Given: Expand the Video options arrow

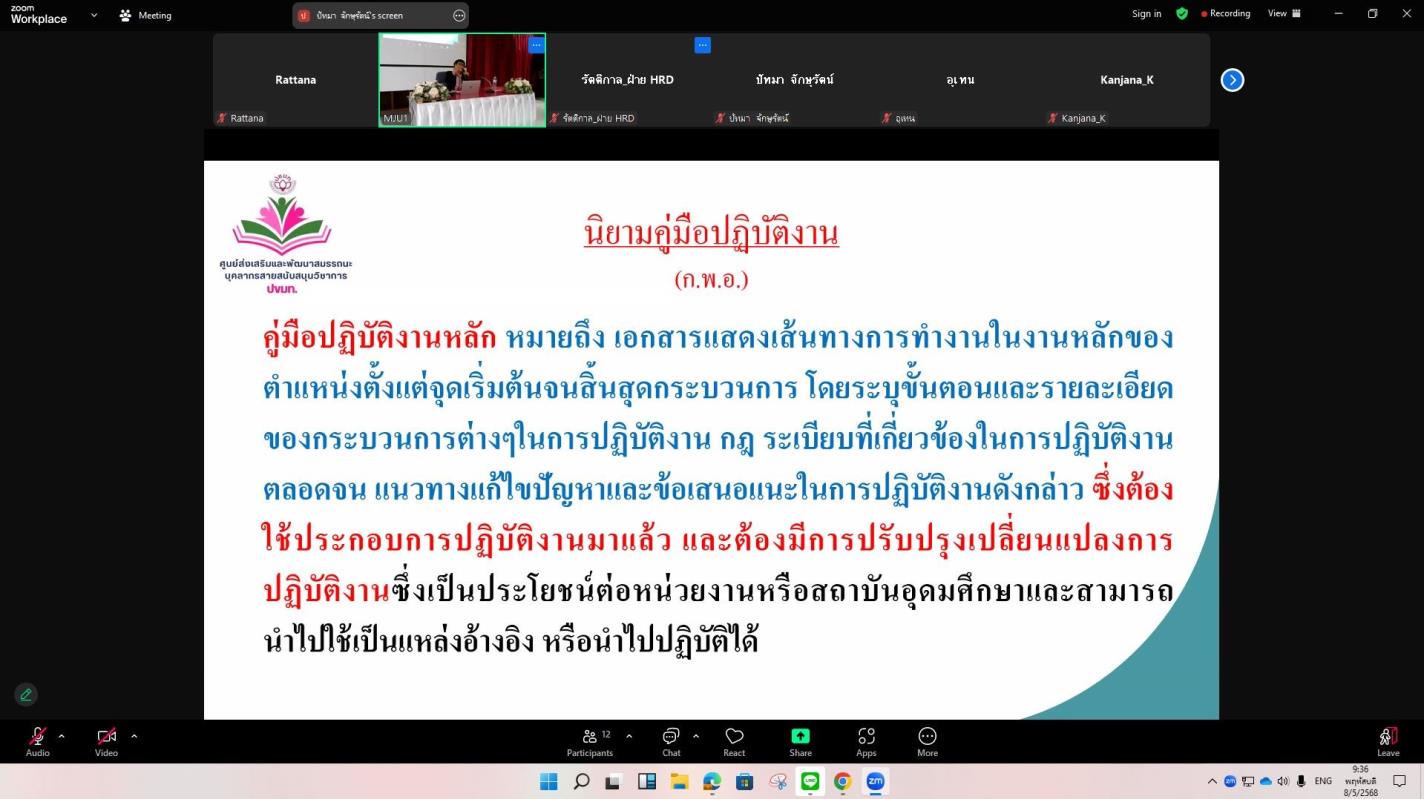Looking at the screenshot, I should (134, 736).
